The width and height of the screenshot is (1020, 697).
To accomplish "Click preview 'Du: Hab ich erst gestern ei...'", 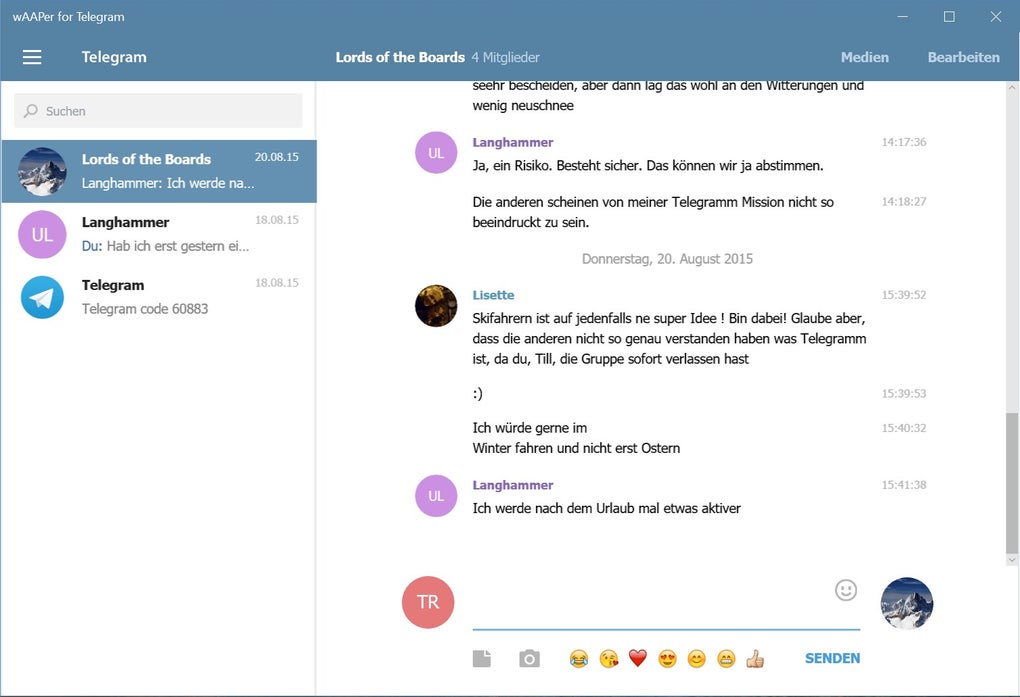I will coord(165,246).
